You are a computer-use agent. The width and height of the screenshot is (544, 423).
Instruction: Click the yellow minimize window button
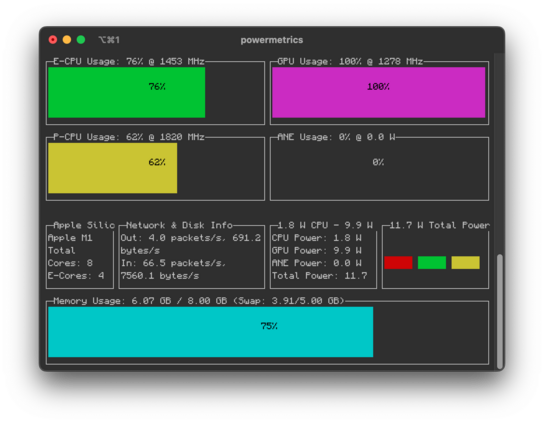click(x=67, y=40)
